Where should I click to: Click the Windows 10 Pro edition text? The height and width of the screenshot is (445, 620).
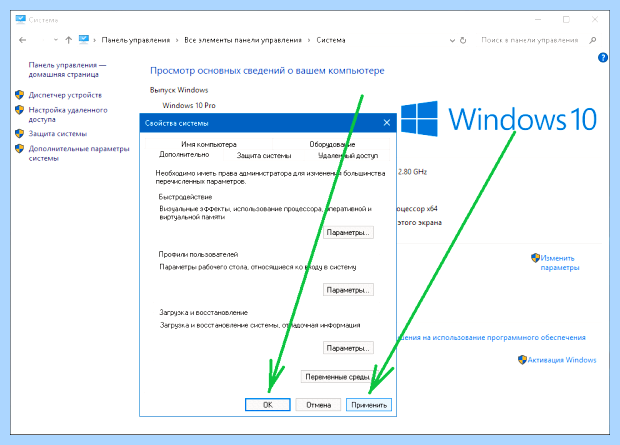(x=189, y=105)
